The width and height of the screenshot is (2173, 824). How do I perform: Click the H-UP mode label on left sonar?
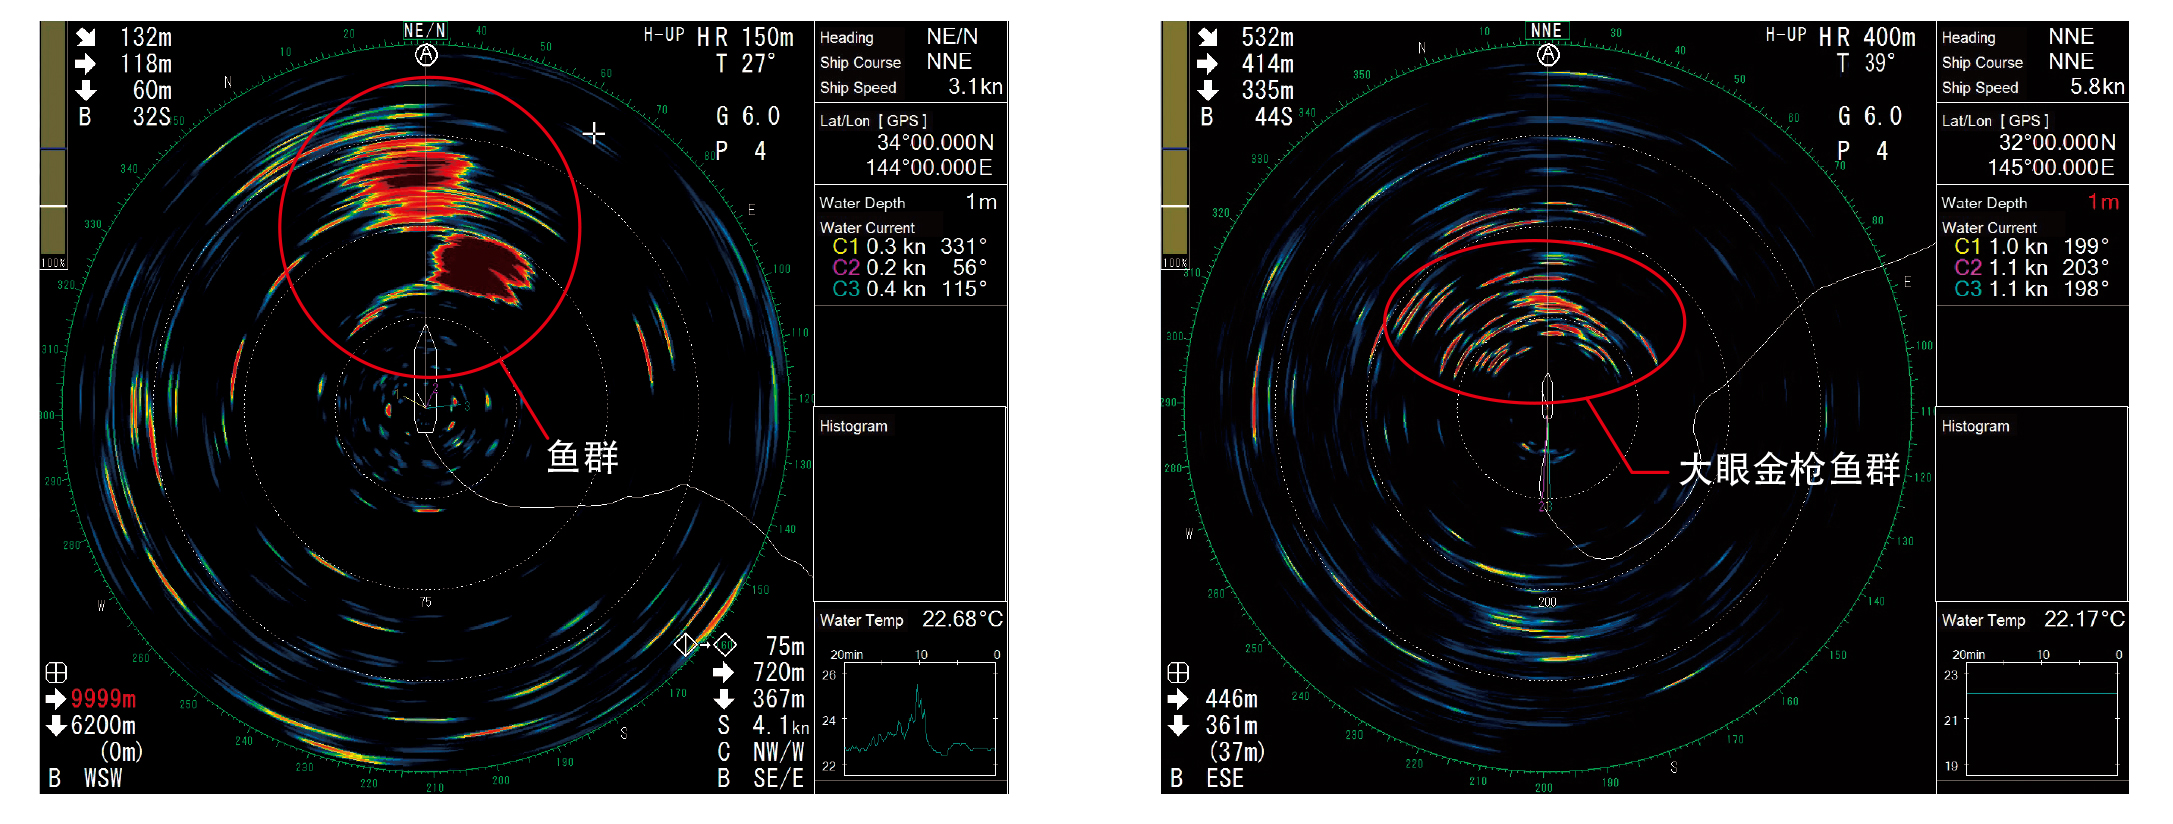pos(664,35)
